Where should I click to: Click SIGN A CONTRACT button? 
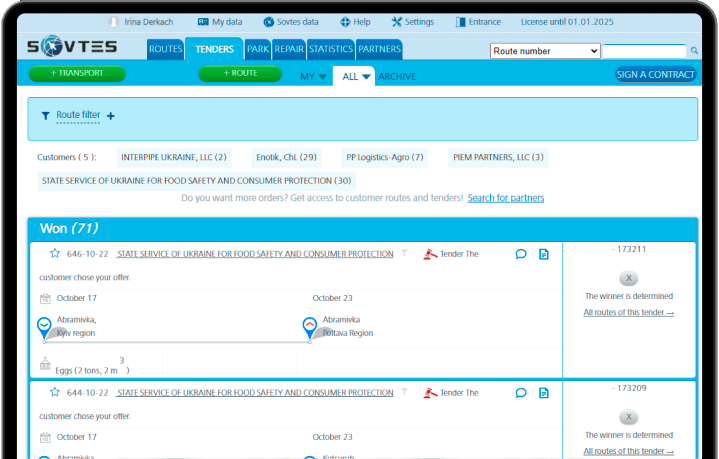(655, 74)
